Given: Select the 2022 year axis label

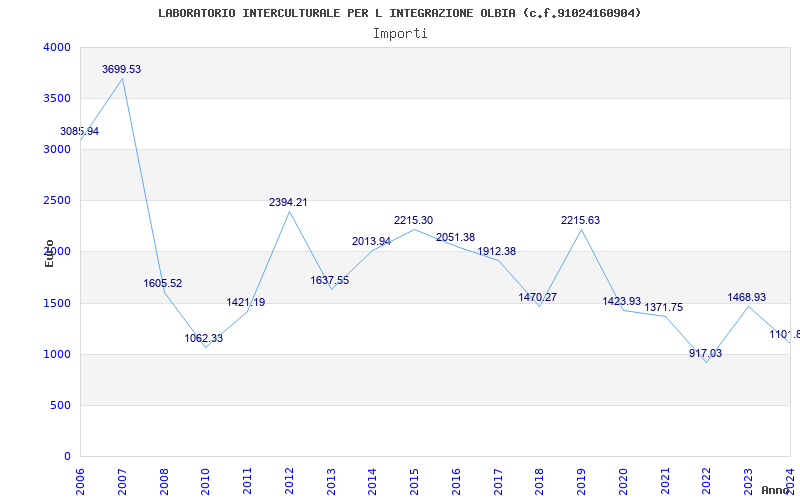Looking at the screenshot, I should [x=707, y=481].
